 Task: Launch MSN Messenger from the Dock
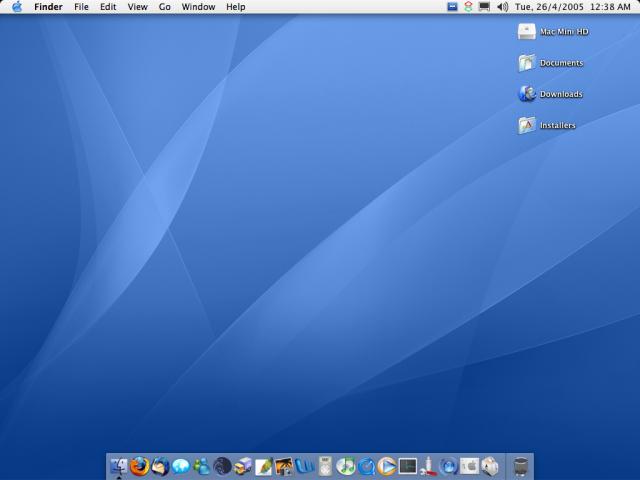tap(202, 466)
